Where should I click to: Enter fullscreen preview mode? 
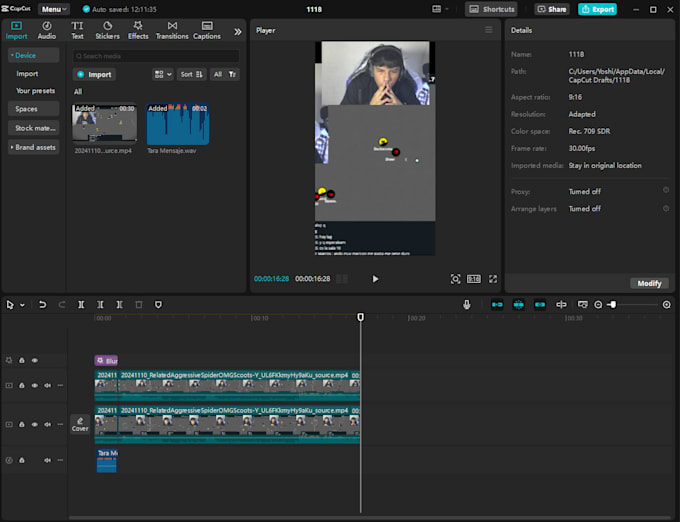click(x=493, y=279)
